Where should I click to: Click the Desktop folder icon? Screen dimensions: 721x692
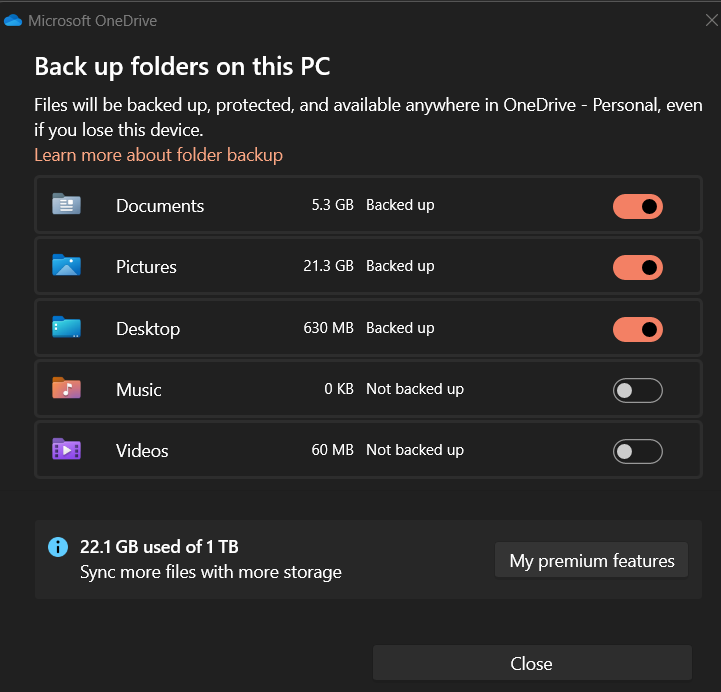[66, 327]
